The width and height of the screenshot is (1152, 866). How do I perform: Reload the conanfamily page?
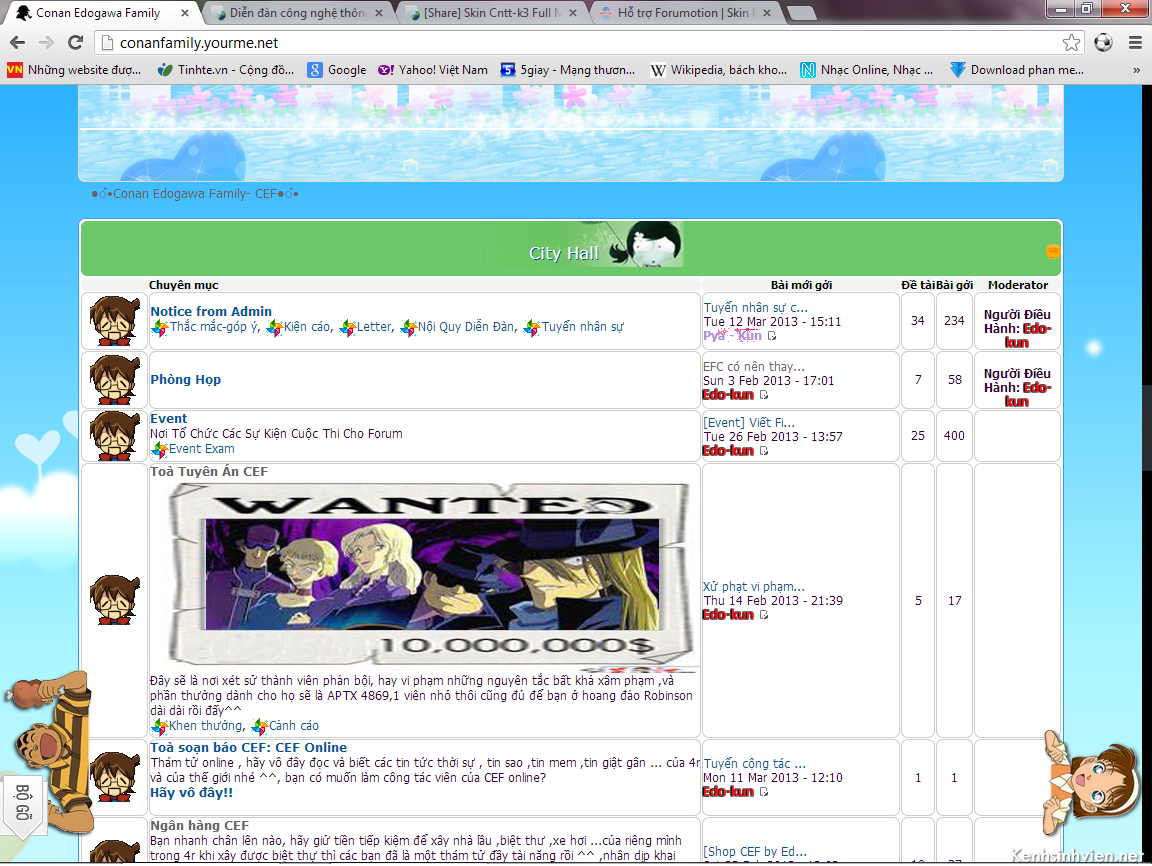click(x=75, y=43)
